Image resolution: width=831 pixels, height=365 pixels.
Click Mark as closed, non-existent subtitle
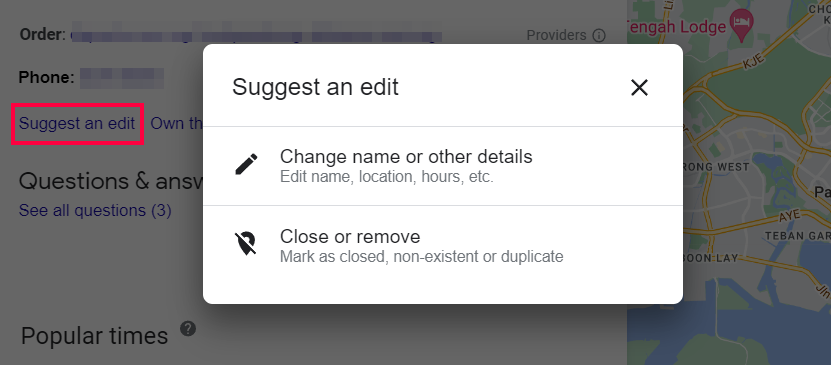421,257
